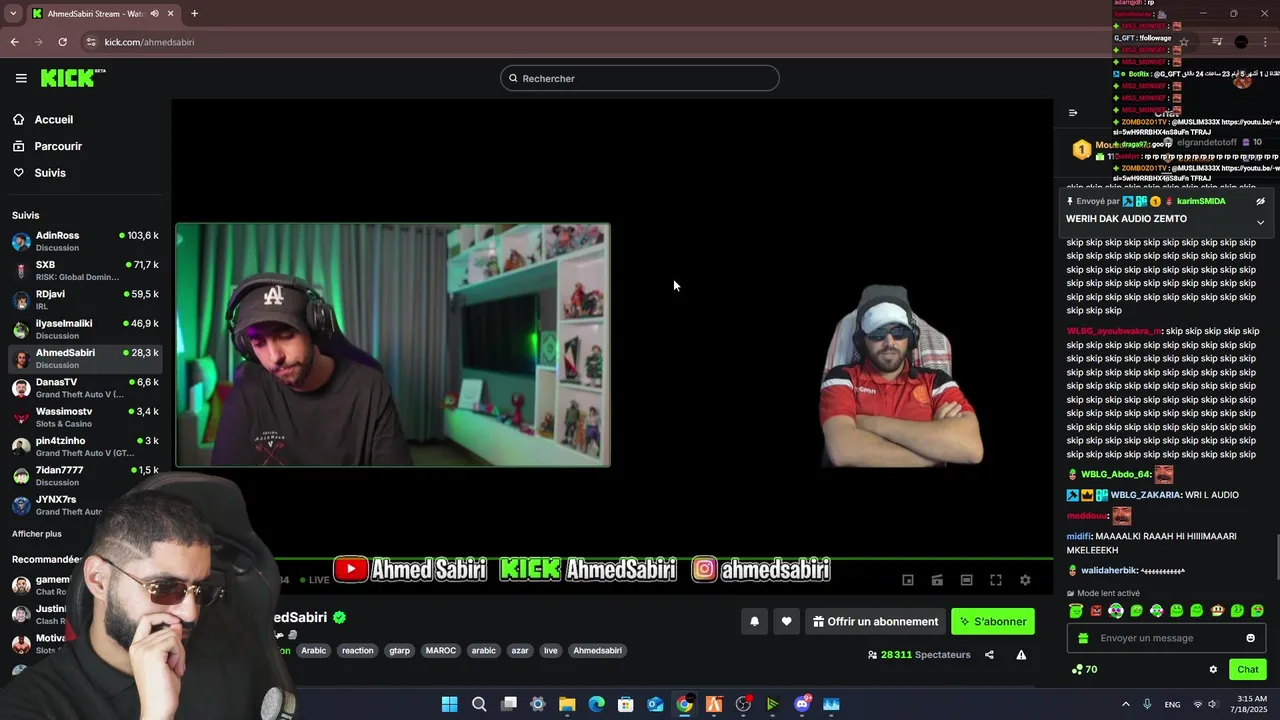The image size is (1280, 720).
Task: Go back in browser history
Action: click(14, 42)
